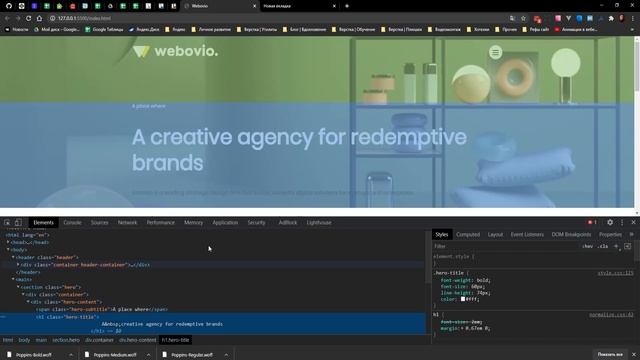Click the site info icon in address bar

pos(52,18)
